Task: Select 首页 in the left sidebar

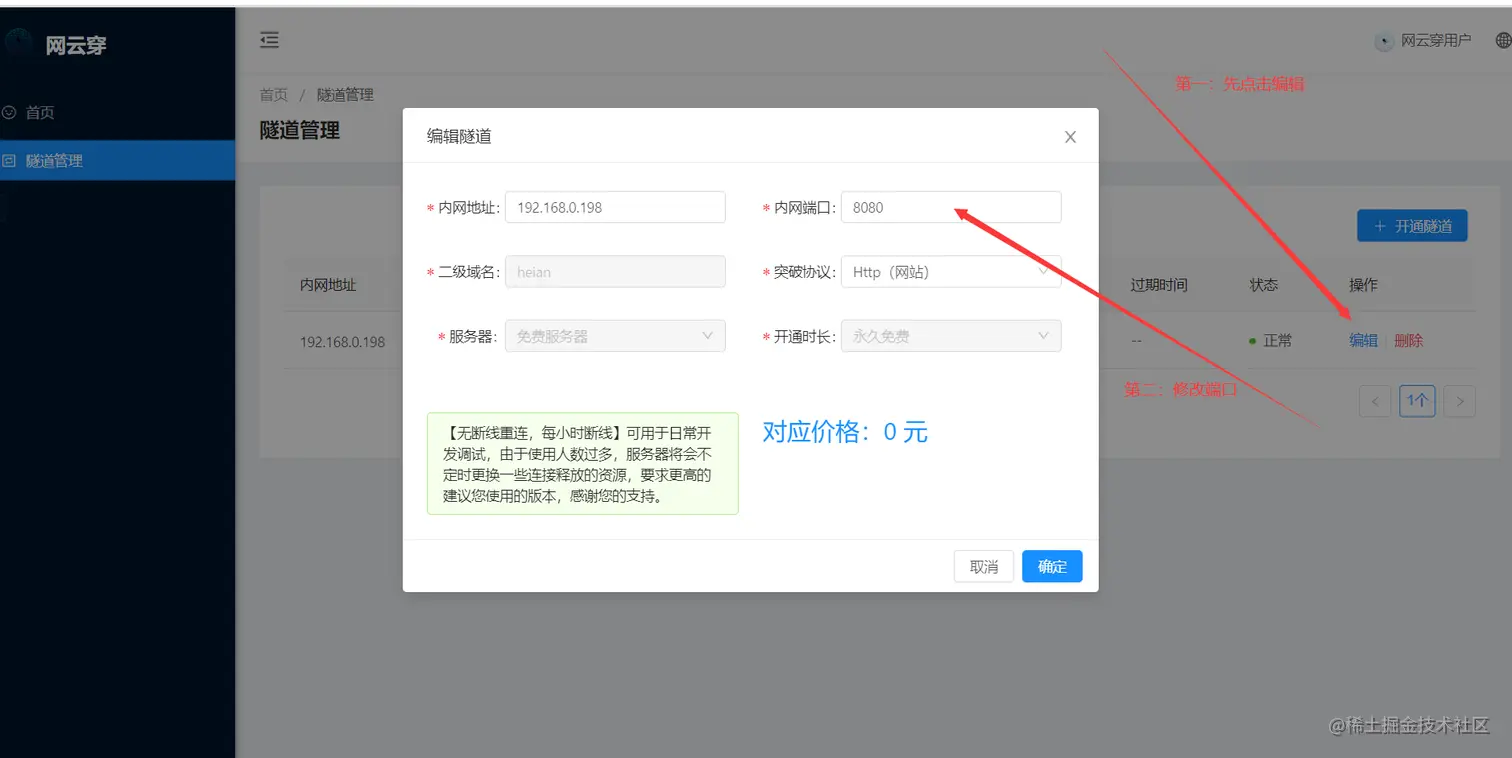Action: coord(42,112)
